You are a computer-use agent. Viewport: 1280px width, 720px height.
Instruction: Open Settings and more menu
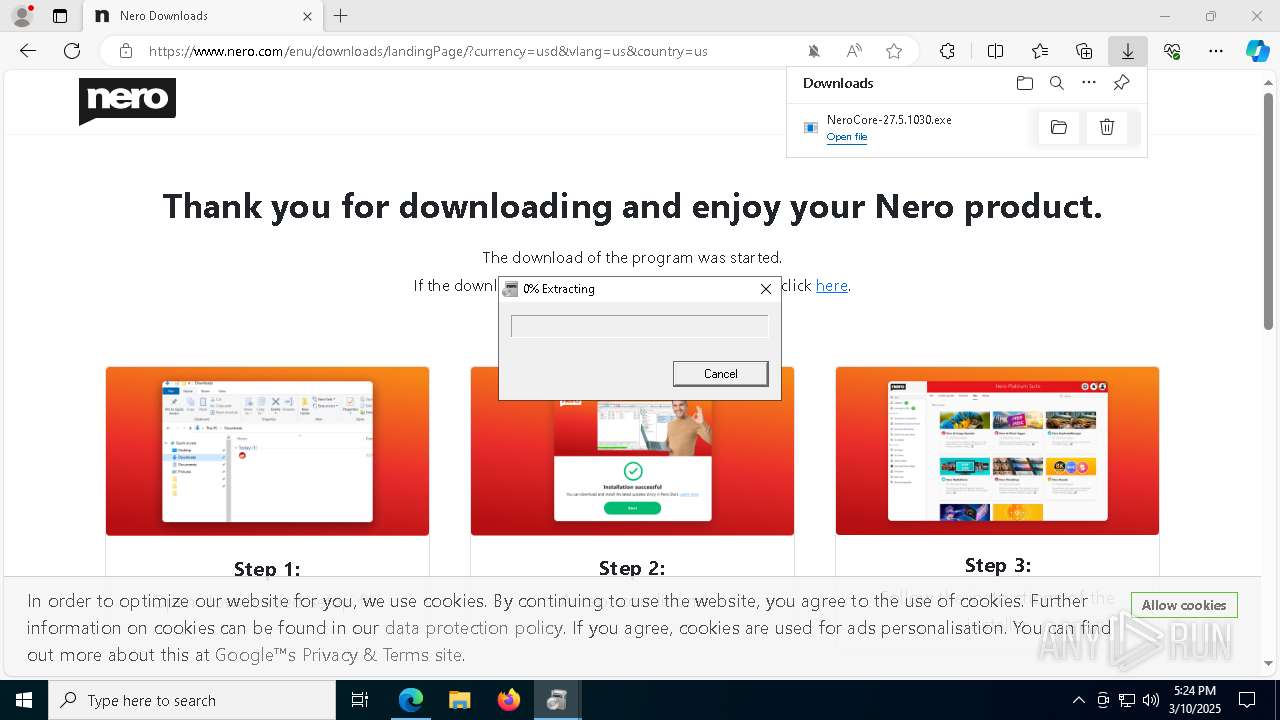click(1216, 51)
